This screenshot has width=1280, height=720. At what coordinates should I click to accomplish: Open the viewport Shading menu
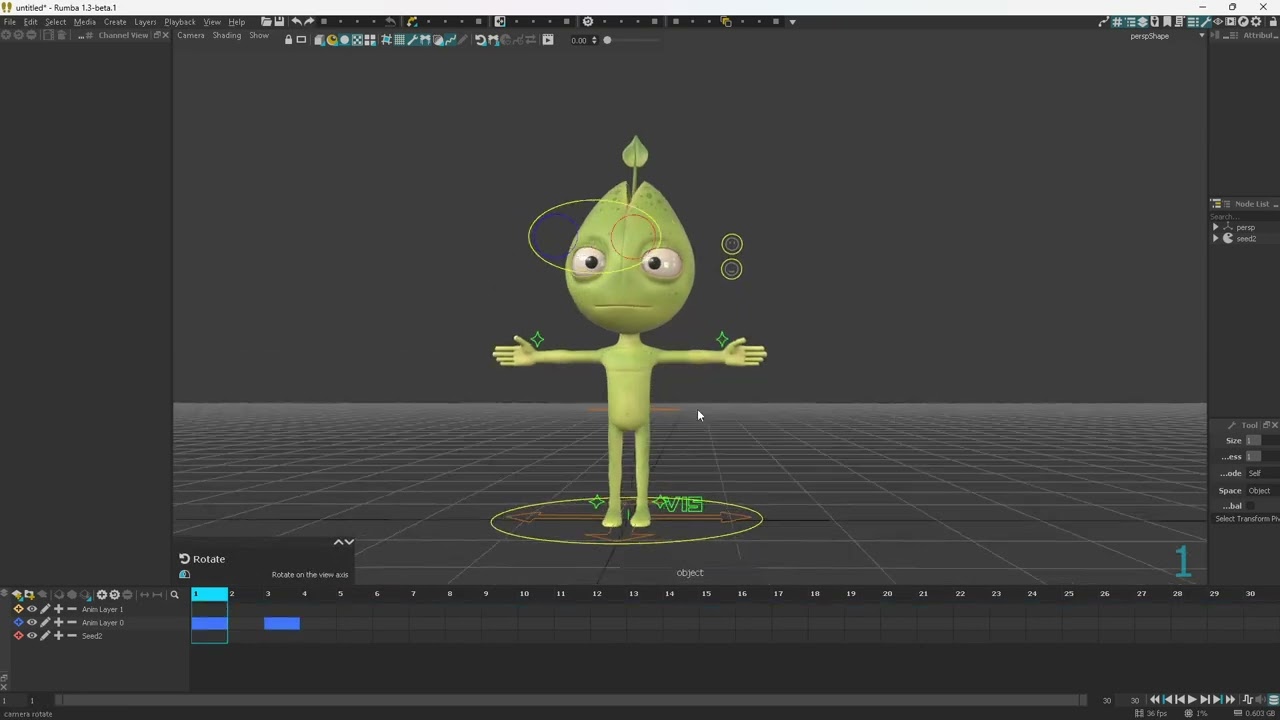[227, 36]
